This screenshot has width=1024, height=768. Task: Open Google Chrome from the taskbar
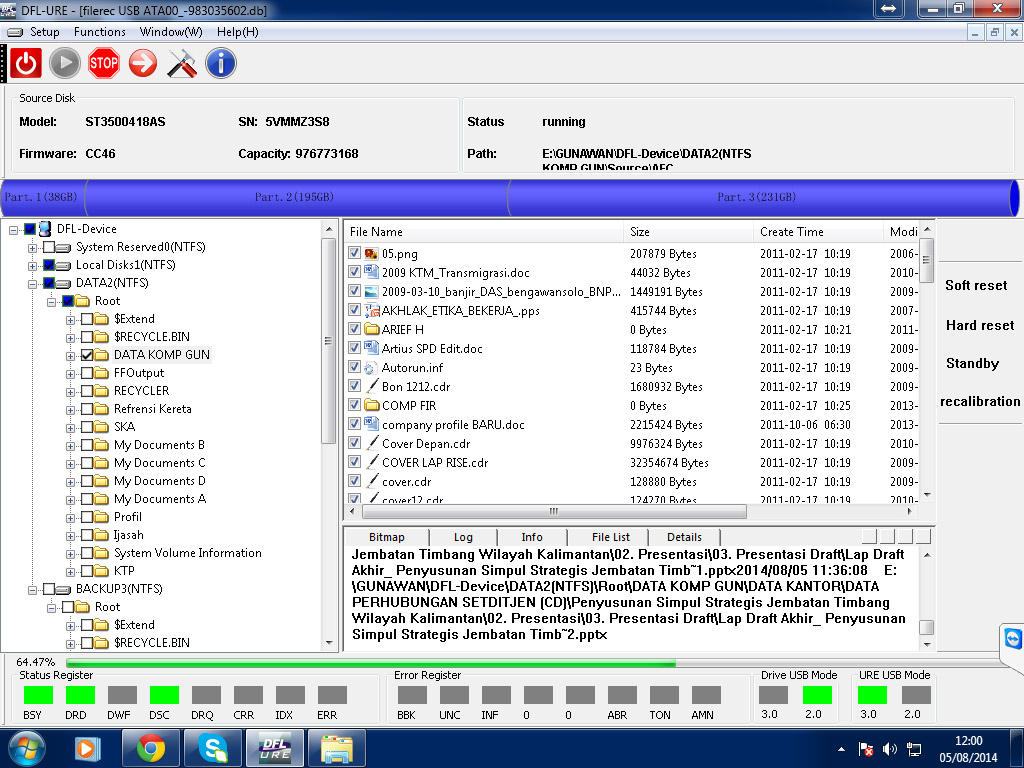(x=151, y=747)
